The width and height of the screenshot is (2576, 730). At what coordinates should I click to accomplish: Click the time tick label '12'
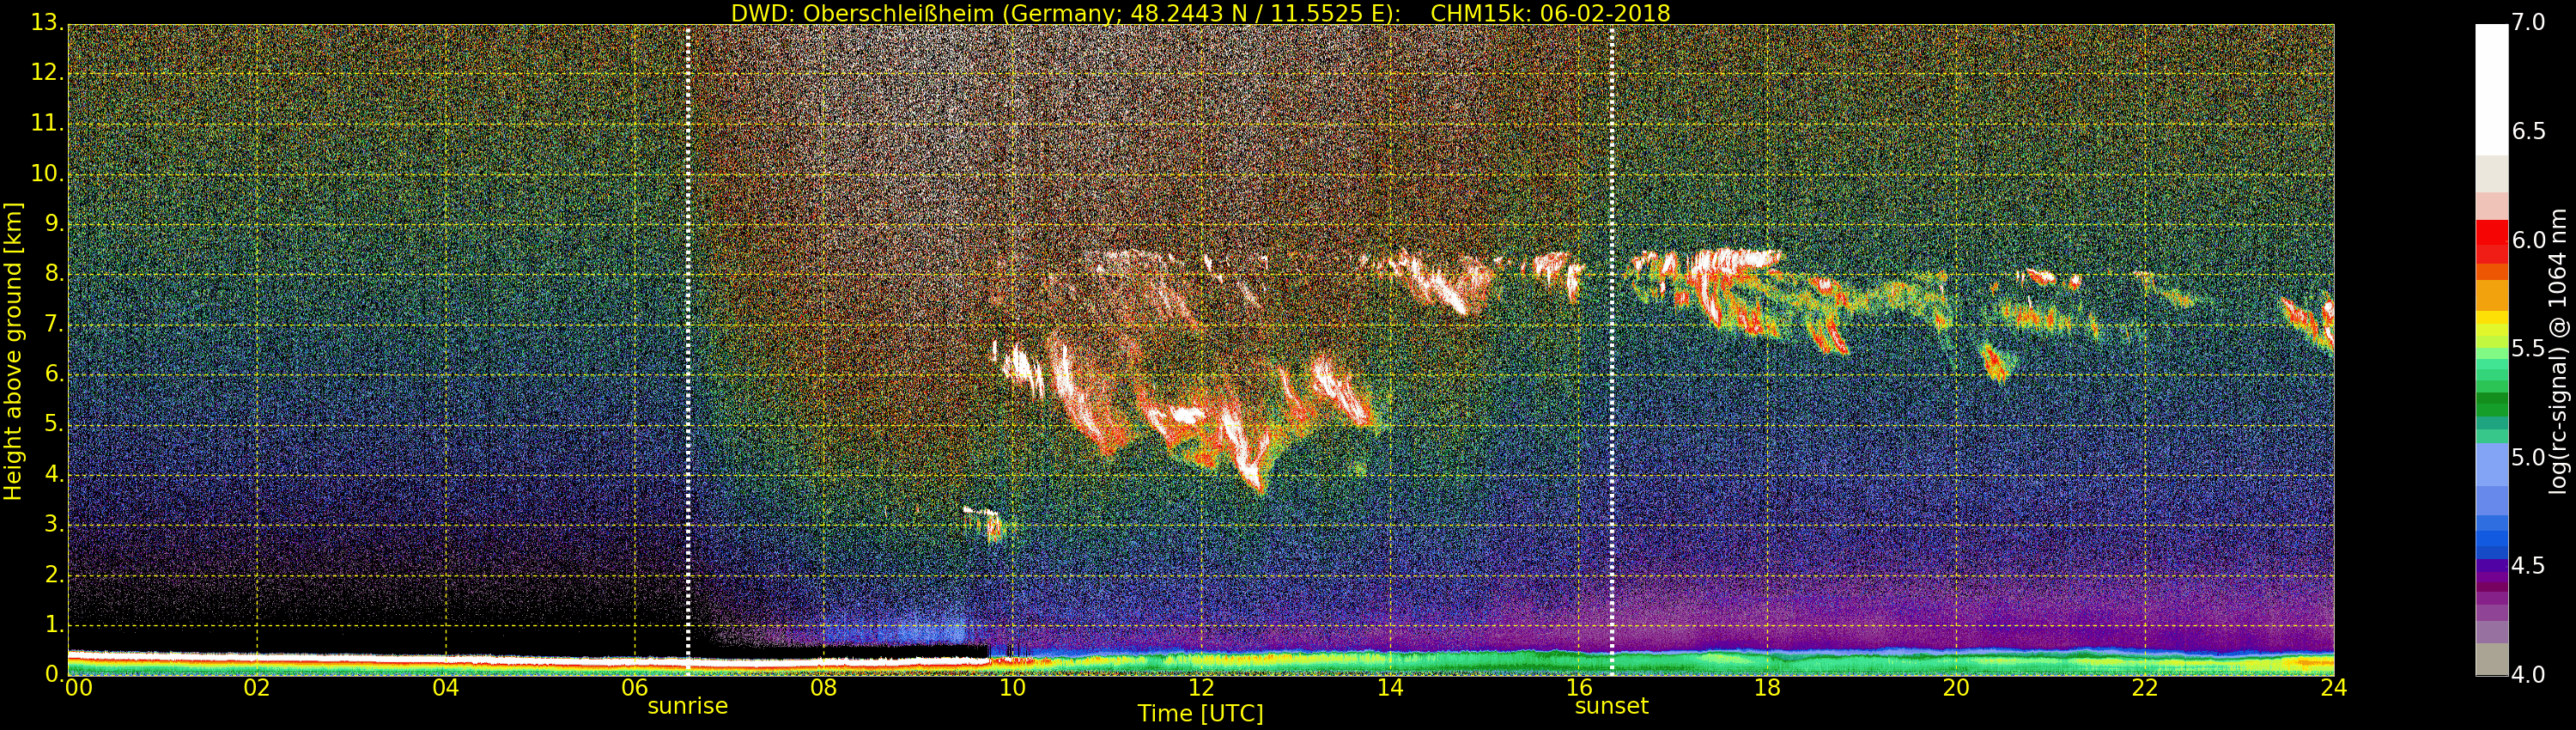(1201, 688)
